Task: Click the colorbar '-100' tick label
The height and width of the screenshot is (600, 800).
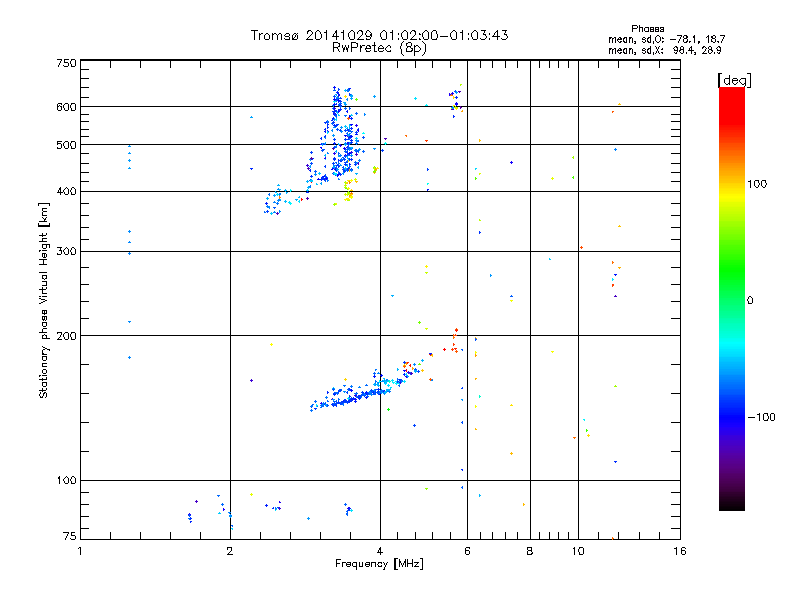Action: pyautogui.click(x=761, y=417)
